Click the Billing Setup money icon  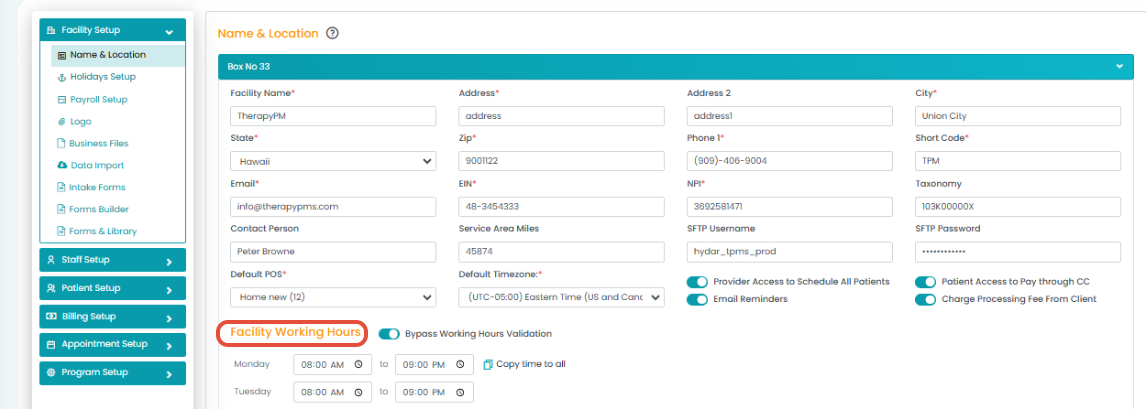51,316
